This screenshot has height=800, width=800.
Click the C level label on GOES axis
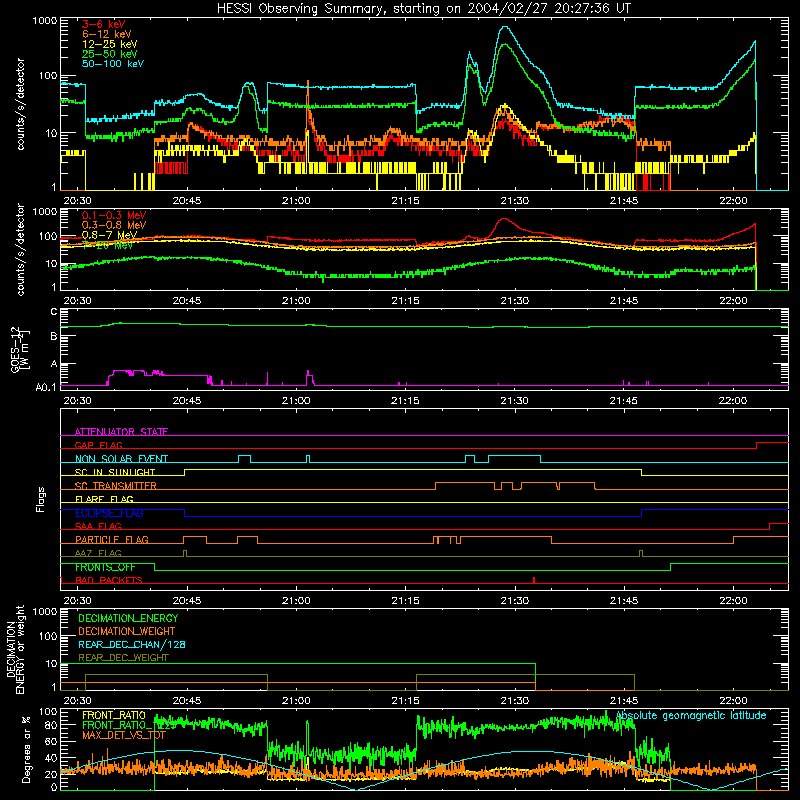(x=54, y=312)
